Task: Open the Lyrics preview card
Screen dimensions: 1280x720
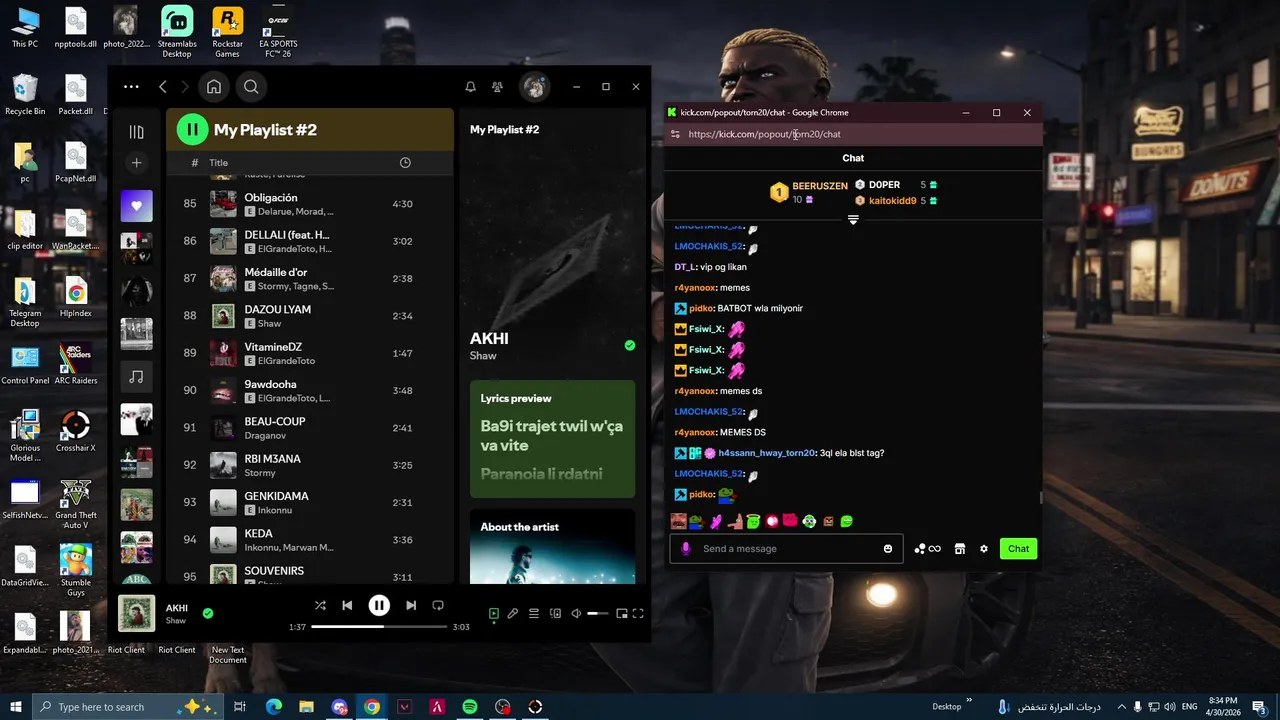Action: pyautogui.click(x=552, y=439)
